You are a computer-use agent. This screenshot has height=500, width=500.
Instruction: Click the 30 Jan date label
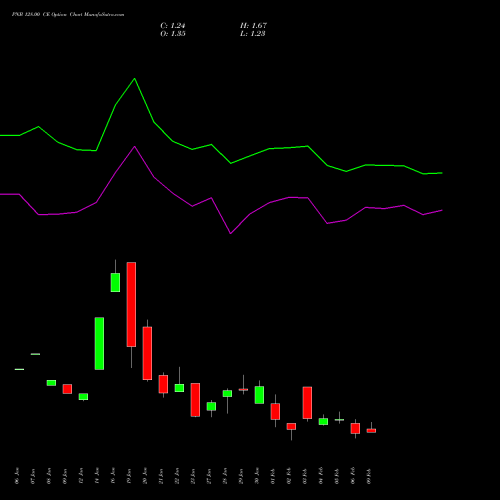257,476
